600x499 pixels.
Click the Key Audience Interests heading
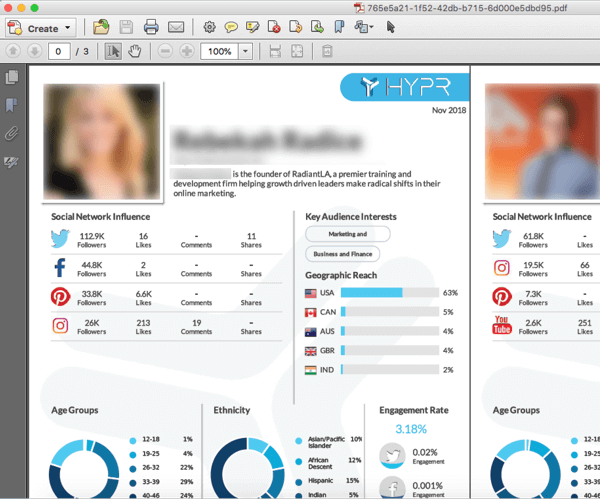click(x=351, y=217)
